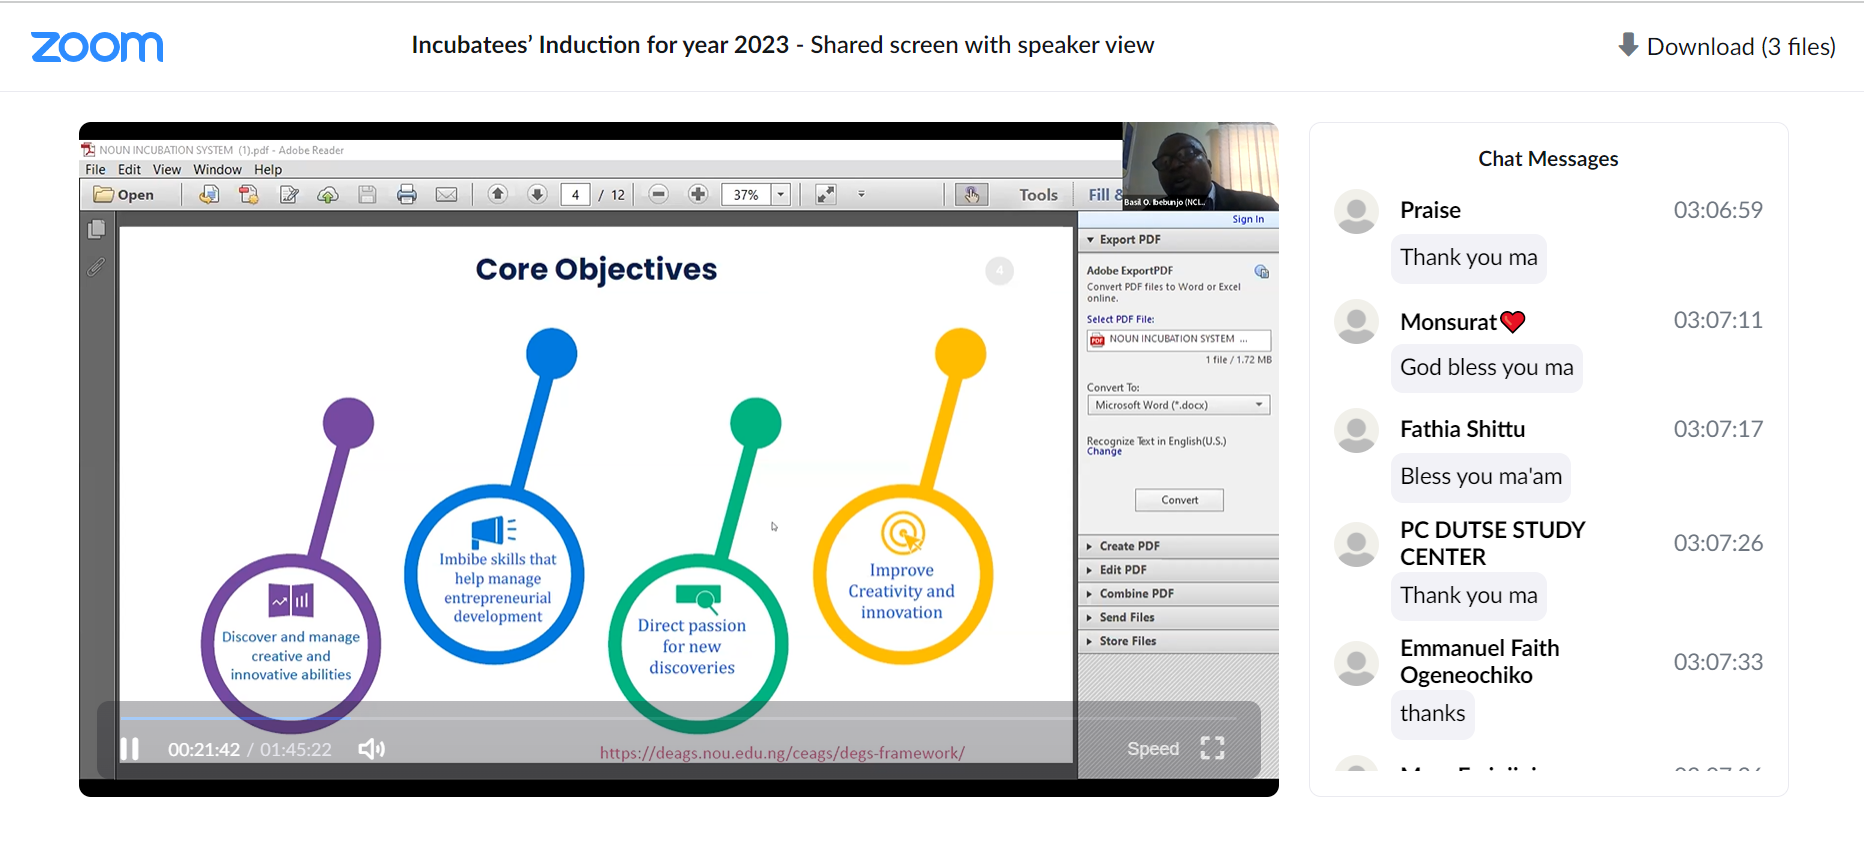Click the fit page expand icon

(825, 195)
